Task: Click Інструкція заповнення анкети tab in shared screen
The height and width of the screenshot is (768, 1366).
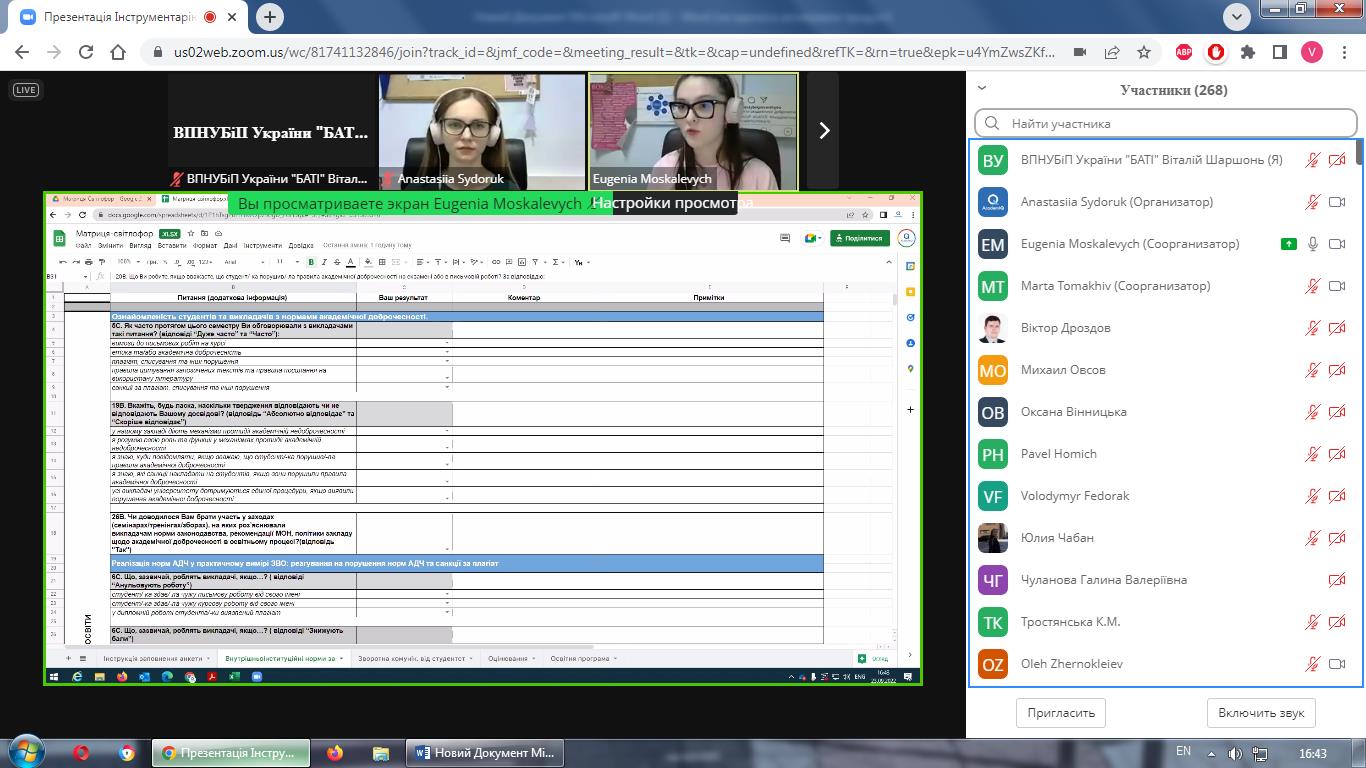Action: (154, 658)
